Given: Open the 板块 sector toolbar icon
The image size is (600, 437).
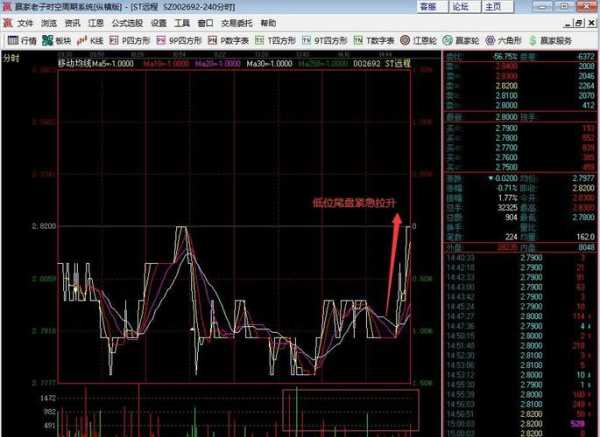Looking at the screenshot, I should click(x=58, y=41).
